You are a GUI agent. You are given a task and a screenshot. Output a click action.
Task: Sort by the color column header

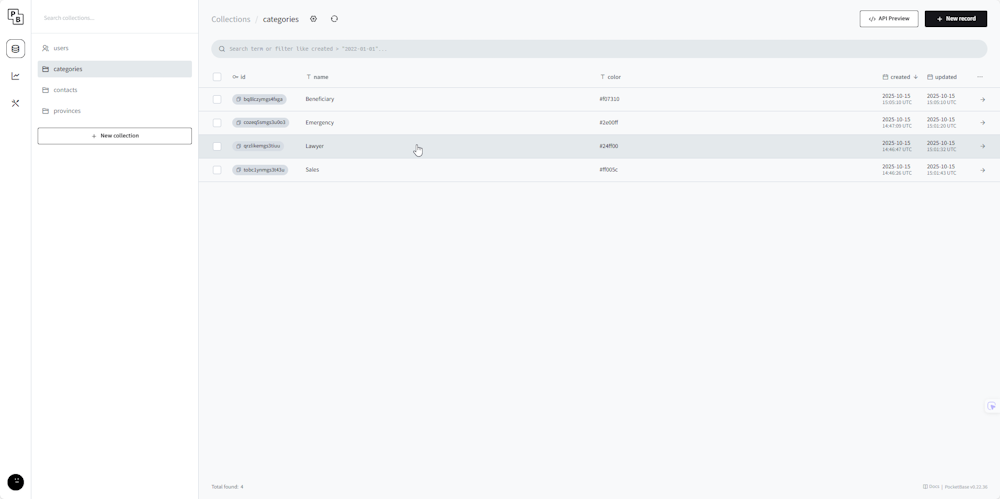(610, 77)
